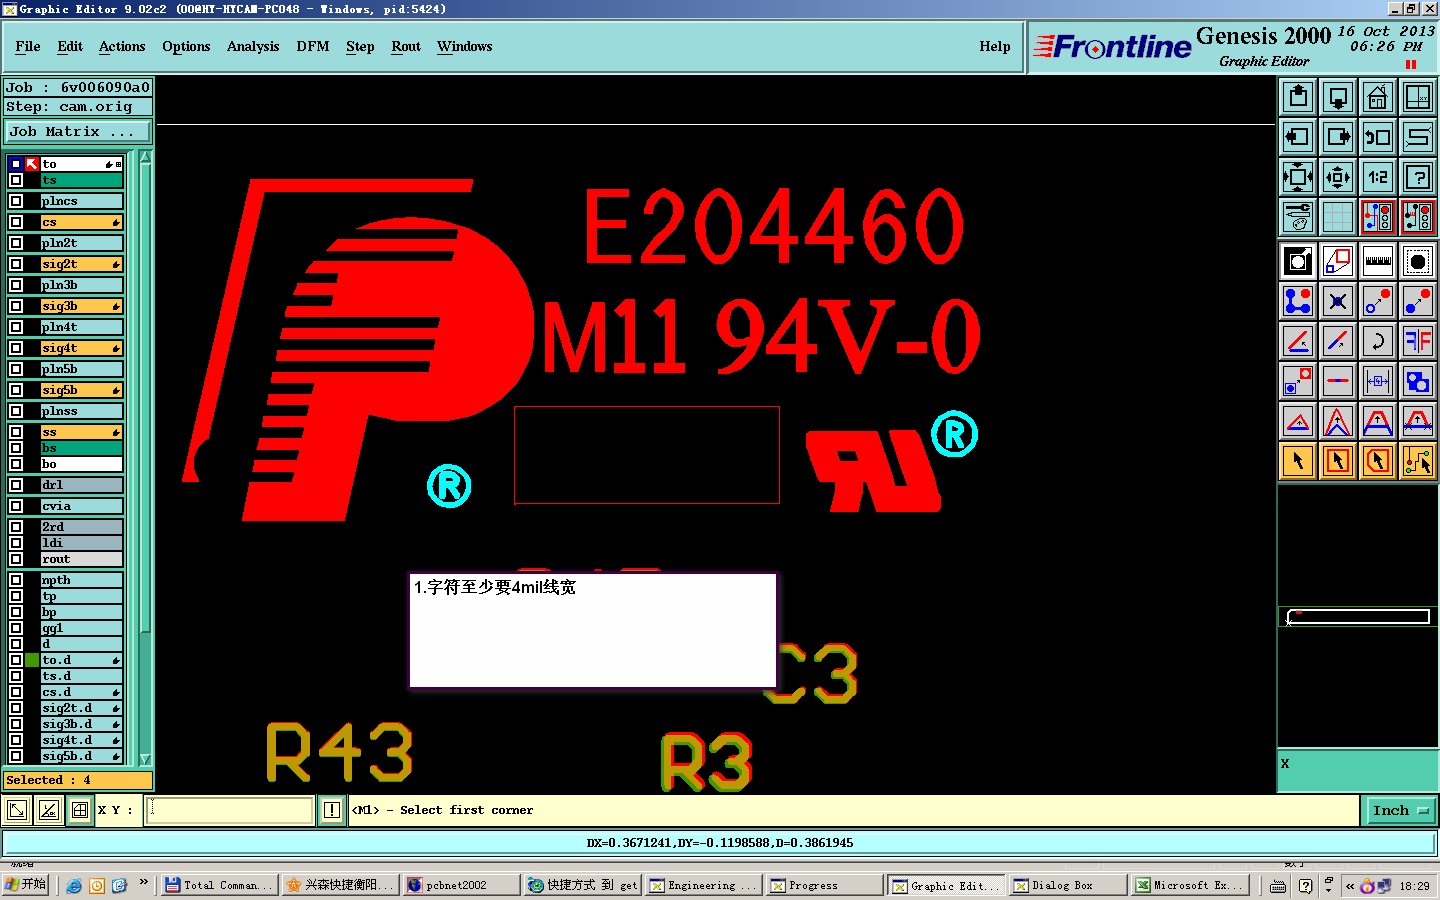Screen dimensions: 1440x900
Task: Open the File menu
Action: pyautogui.click(x=28, y=46)
